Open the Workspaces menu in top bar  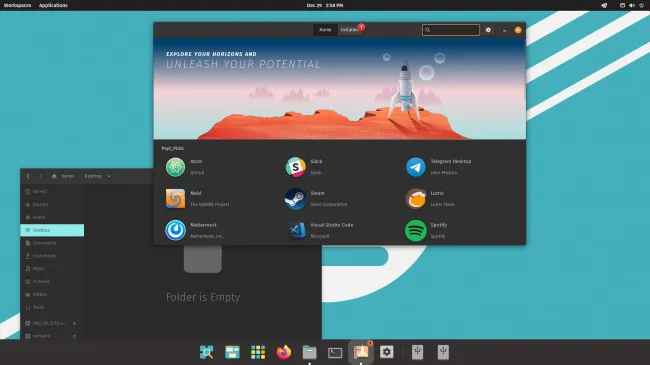(17, 5)
